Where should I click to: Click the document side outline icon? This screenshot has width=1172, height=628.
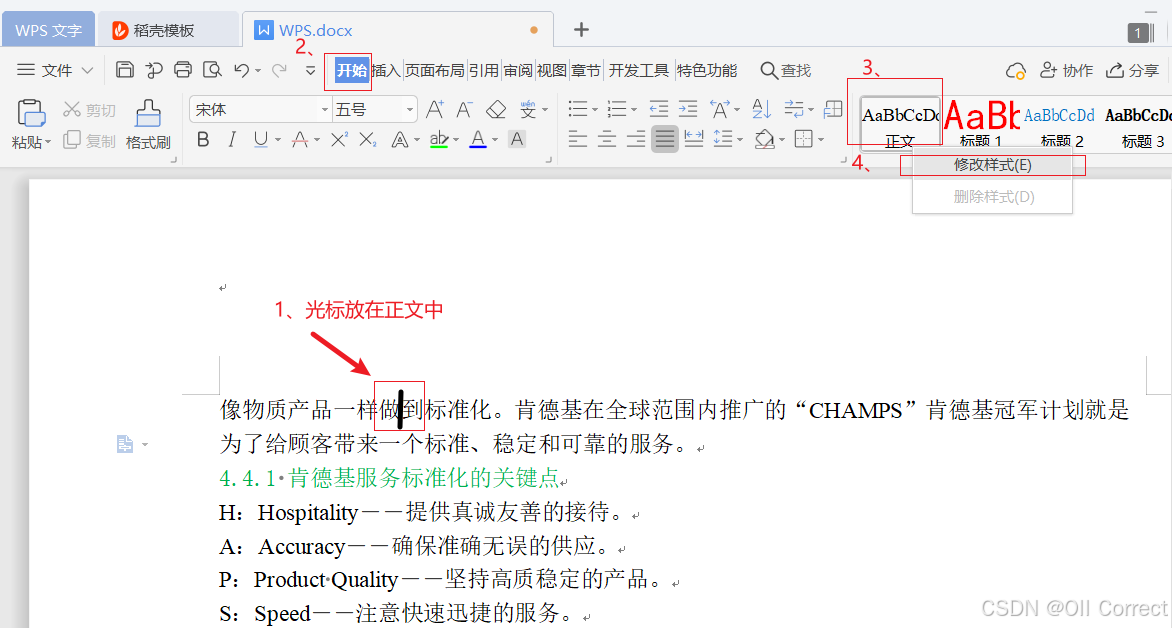(125, 444)
